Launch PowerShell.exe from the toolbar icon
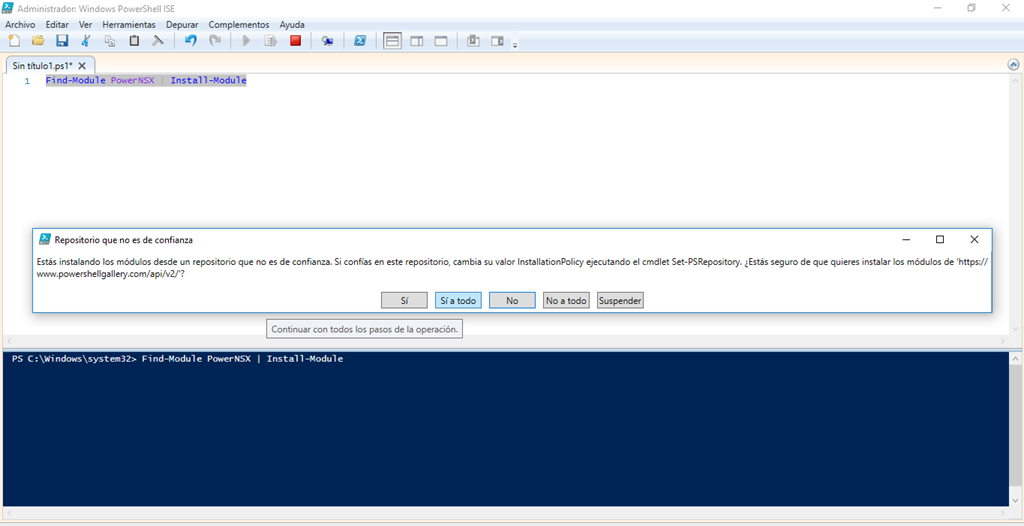Viewport: 1024px width, 526px height. tap(360, 41)
